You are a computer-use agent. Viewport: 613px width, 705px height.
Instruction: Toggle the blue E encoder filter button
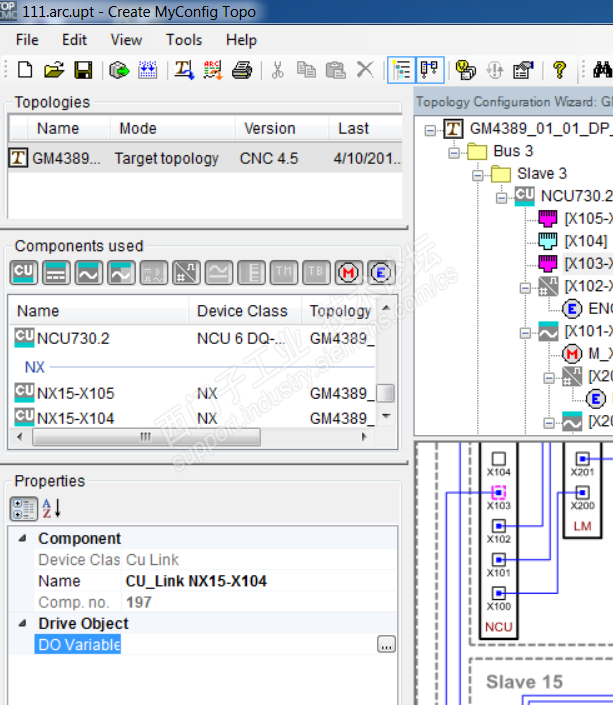379,272
